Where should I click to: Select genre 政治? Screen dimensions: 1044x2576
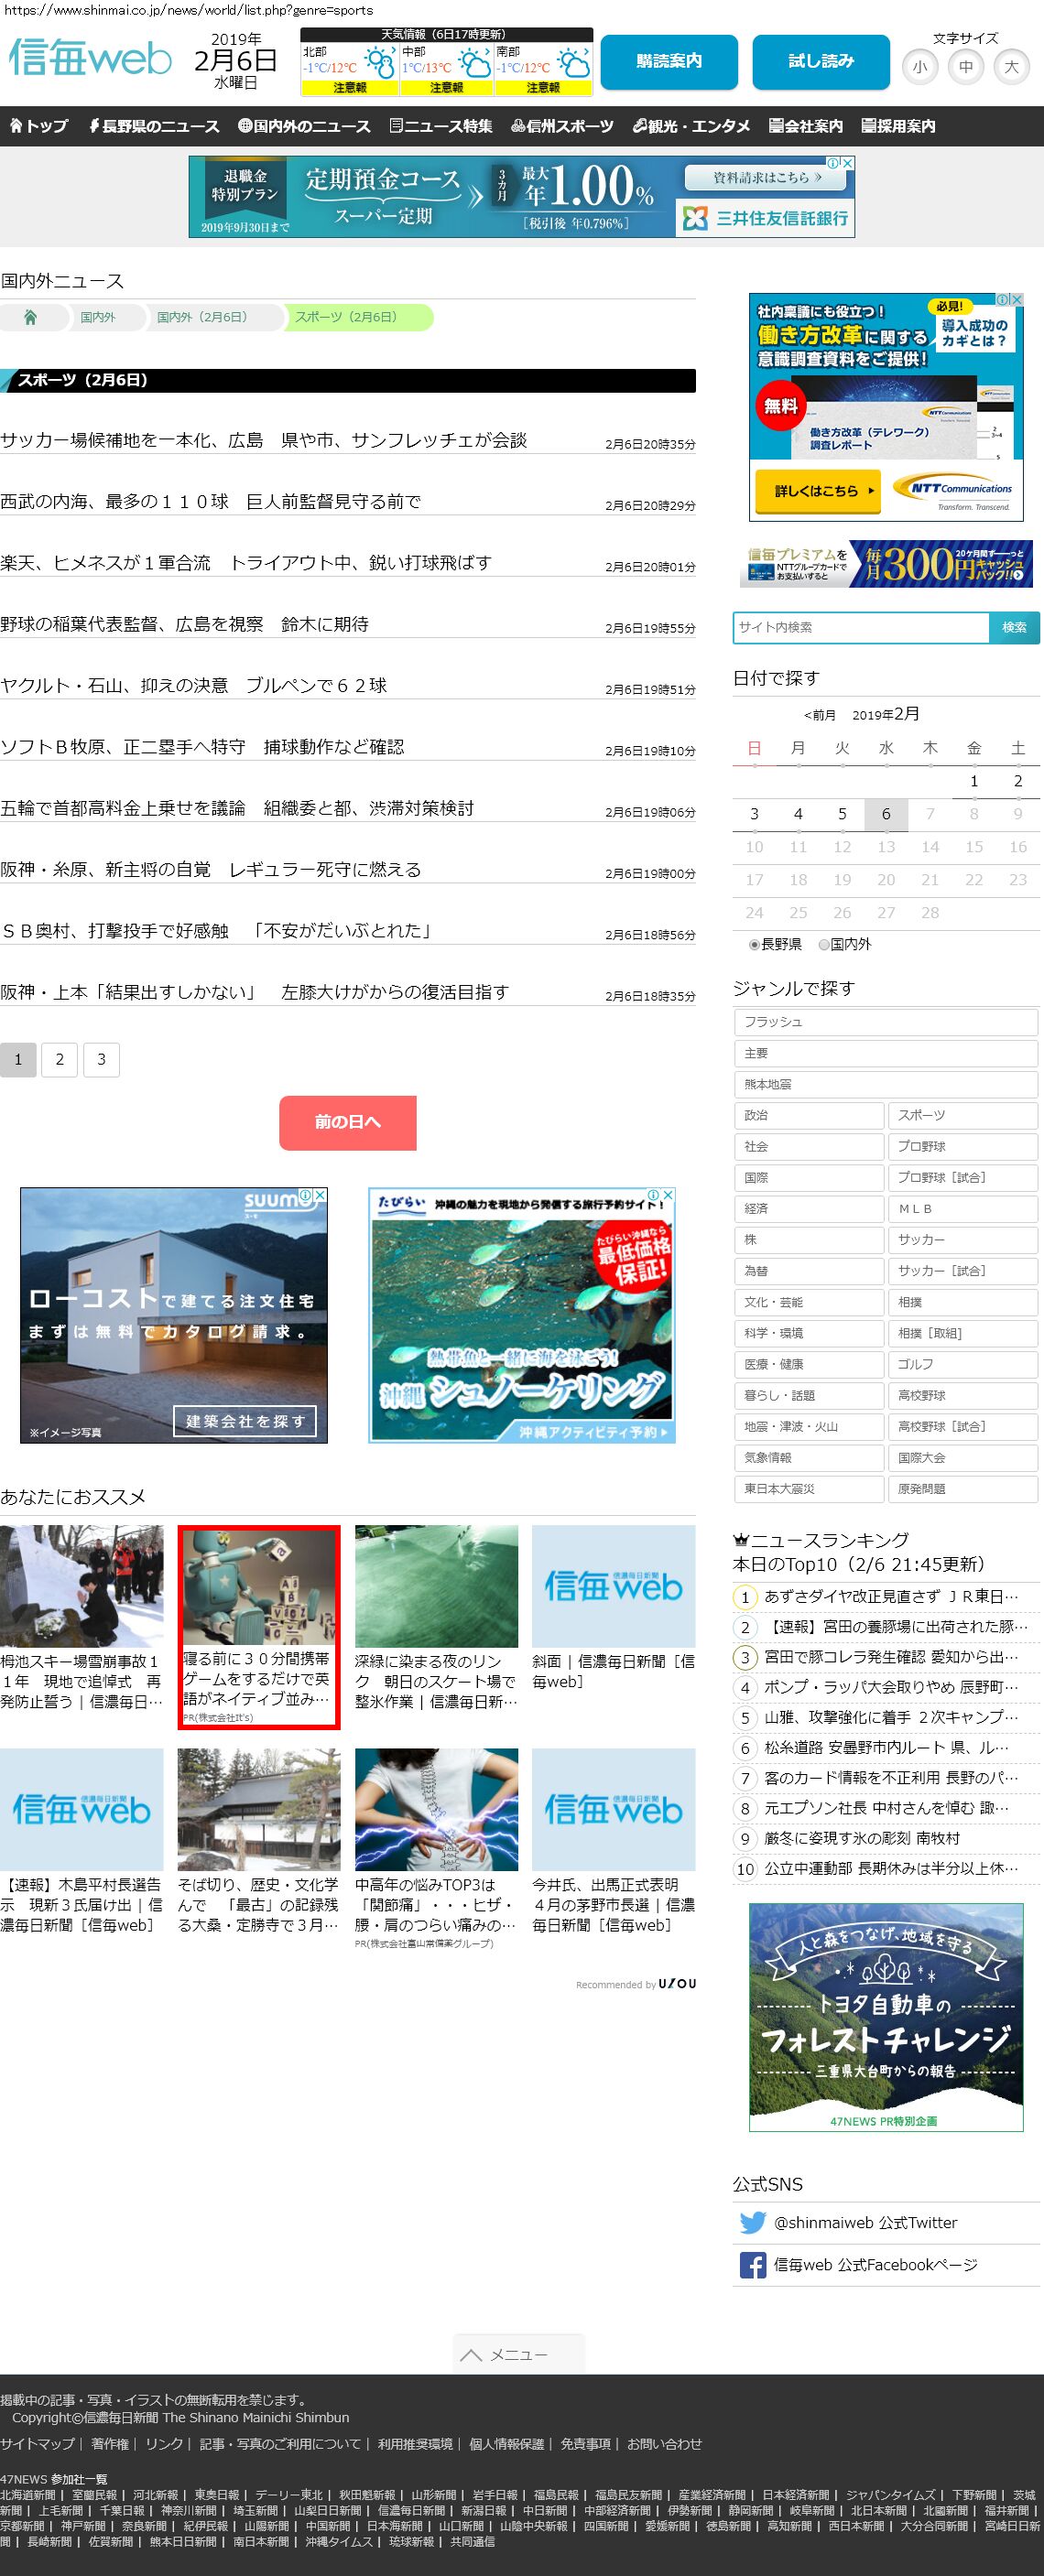809,1115
